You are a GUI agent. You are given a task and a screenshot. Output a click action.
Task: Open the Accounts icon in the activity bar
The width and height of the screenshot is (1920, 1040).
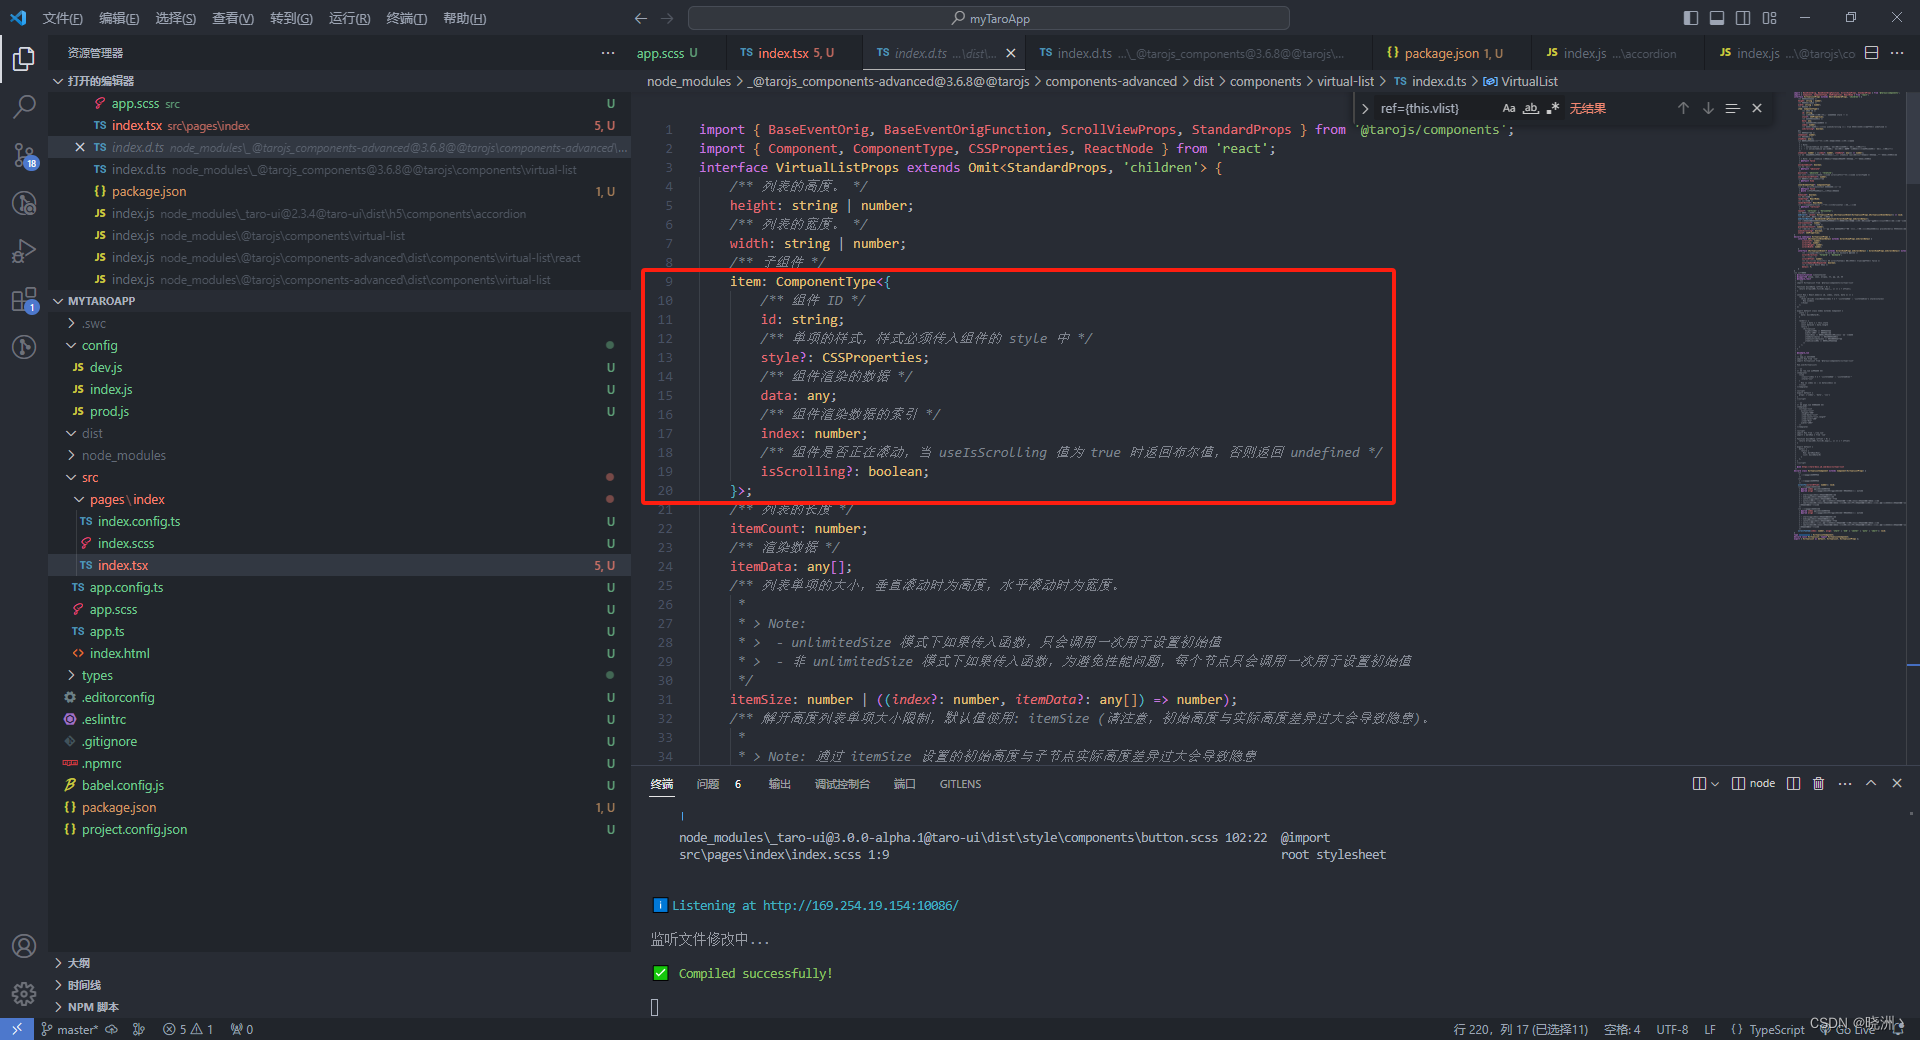pyautogui.click(x=24, y=946)
